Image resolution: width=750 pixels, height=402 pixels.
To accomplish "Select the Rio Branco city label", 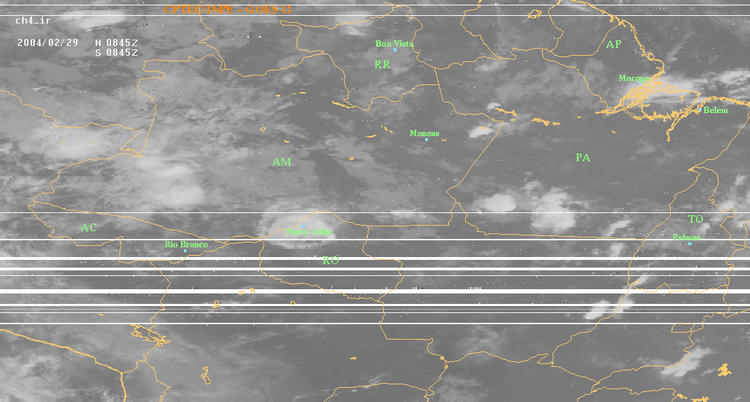I will pos(186,244).
